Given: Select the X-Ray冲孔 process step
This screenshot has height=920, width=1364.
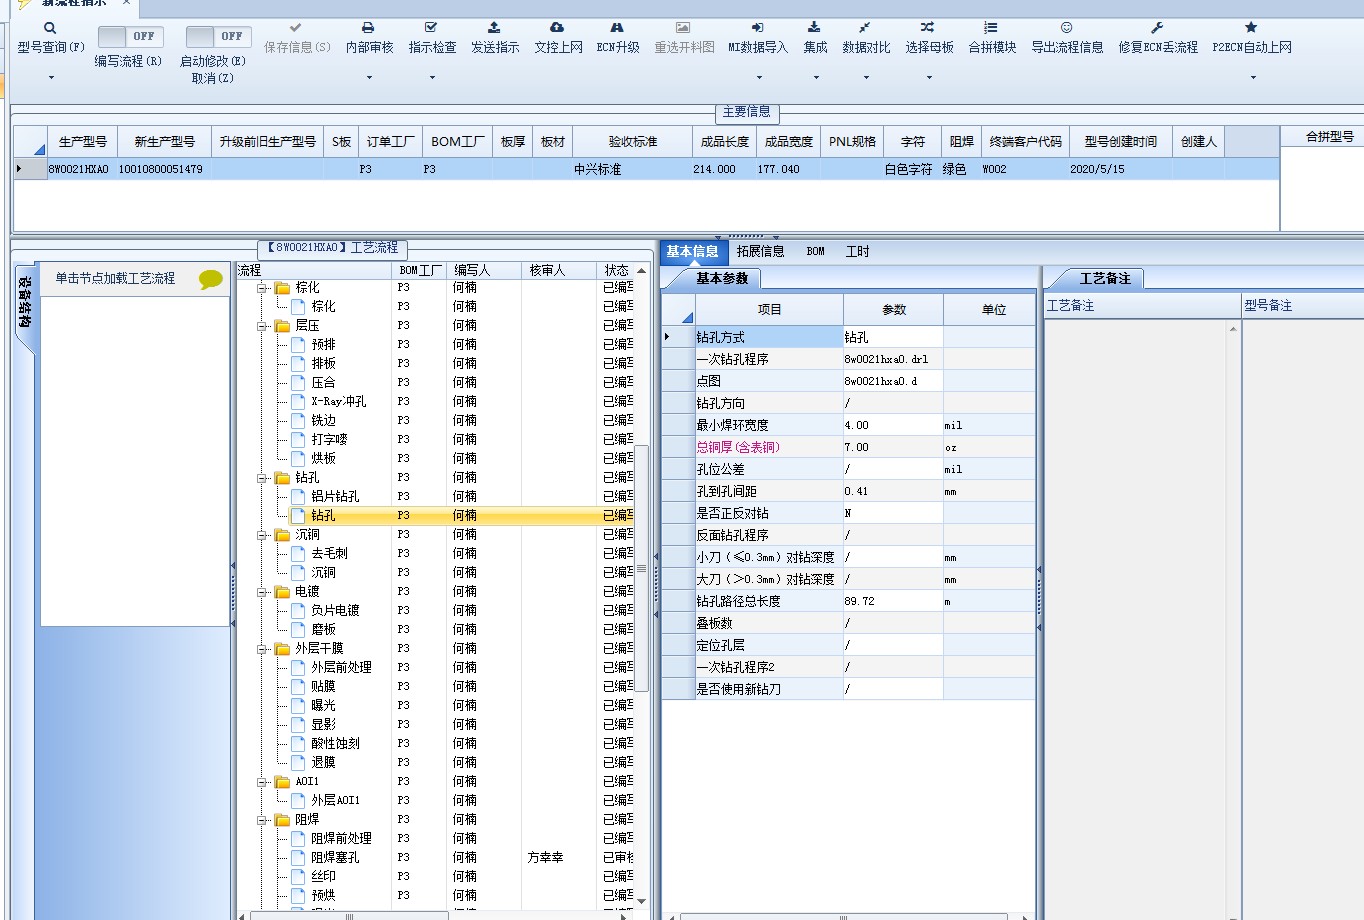Looking at the screenshot, I should tap(338, 402).
